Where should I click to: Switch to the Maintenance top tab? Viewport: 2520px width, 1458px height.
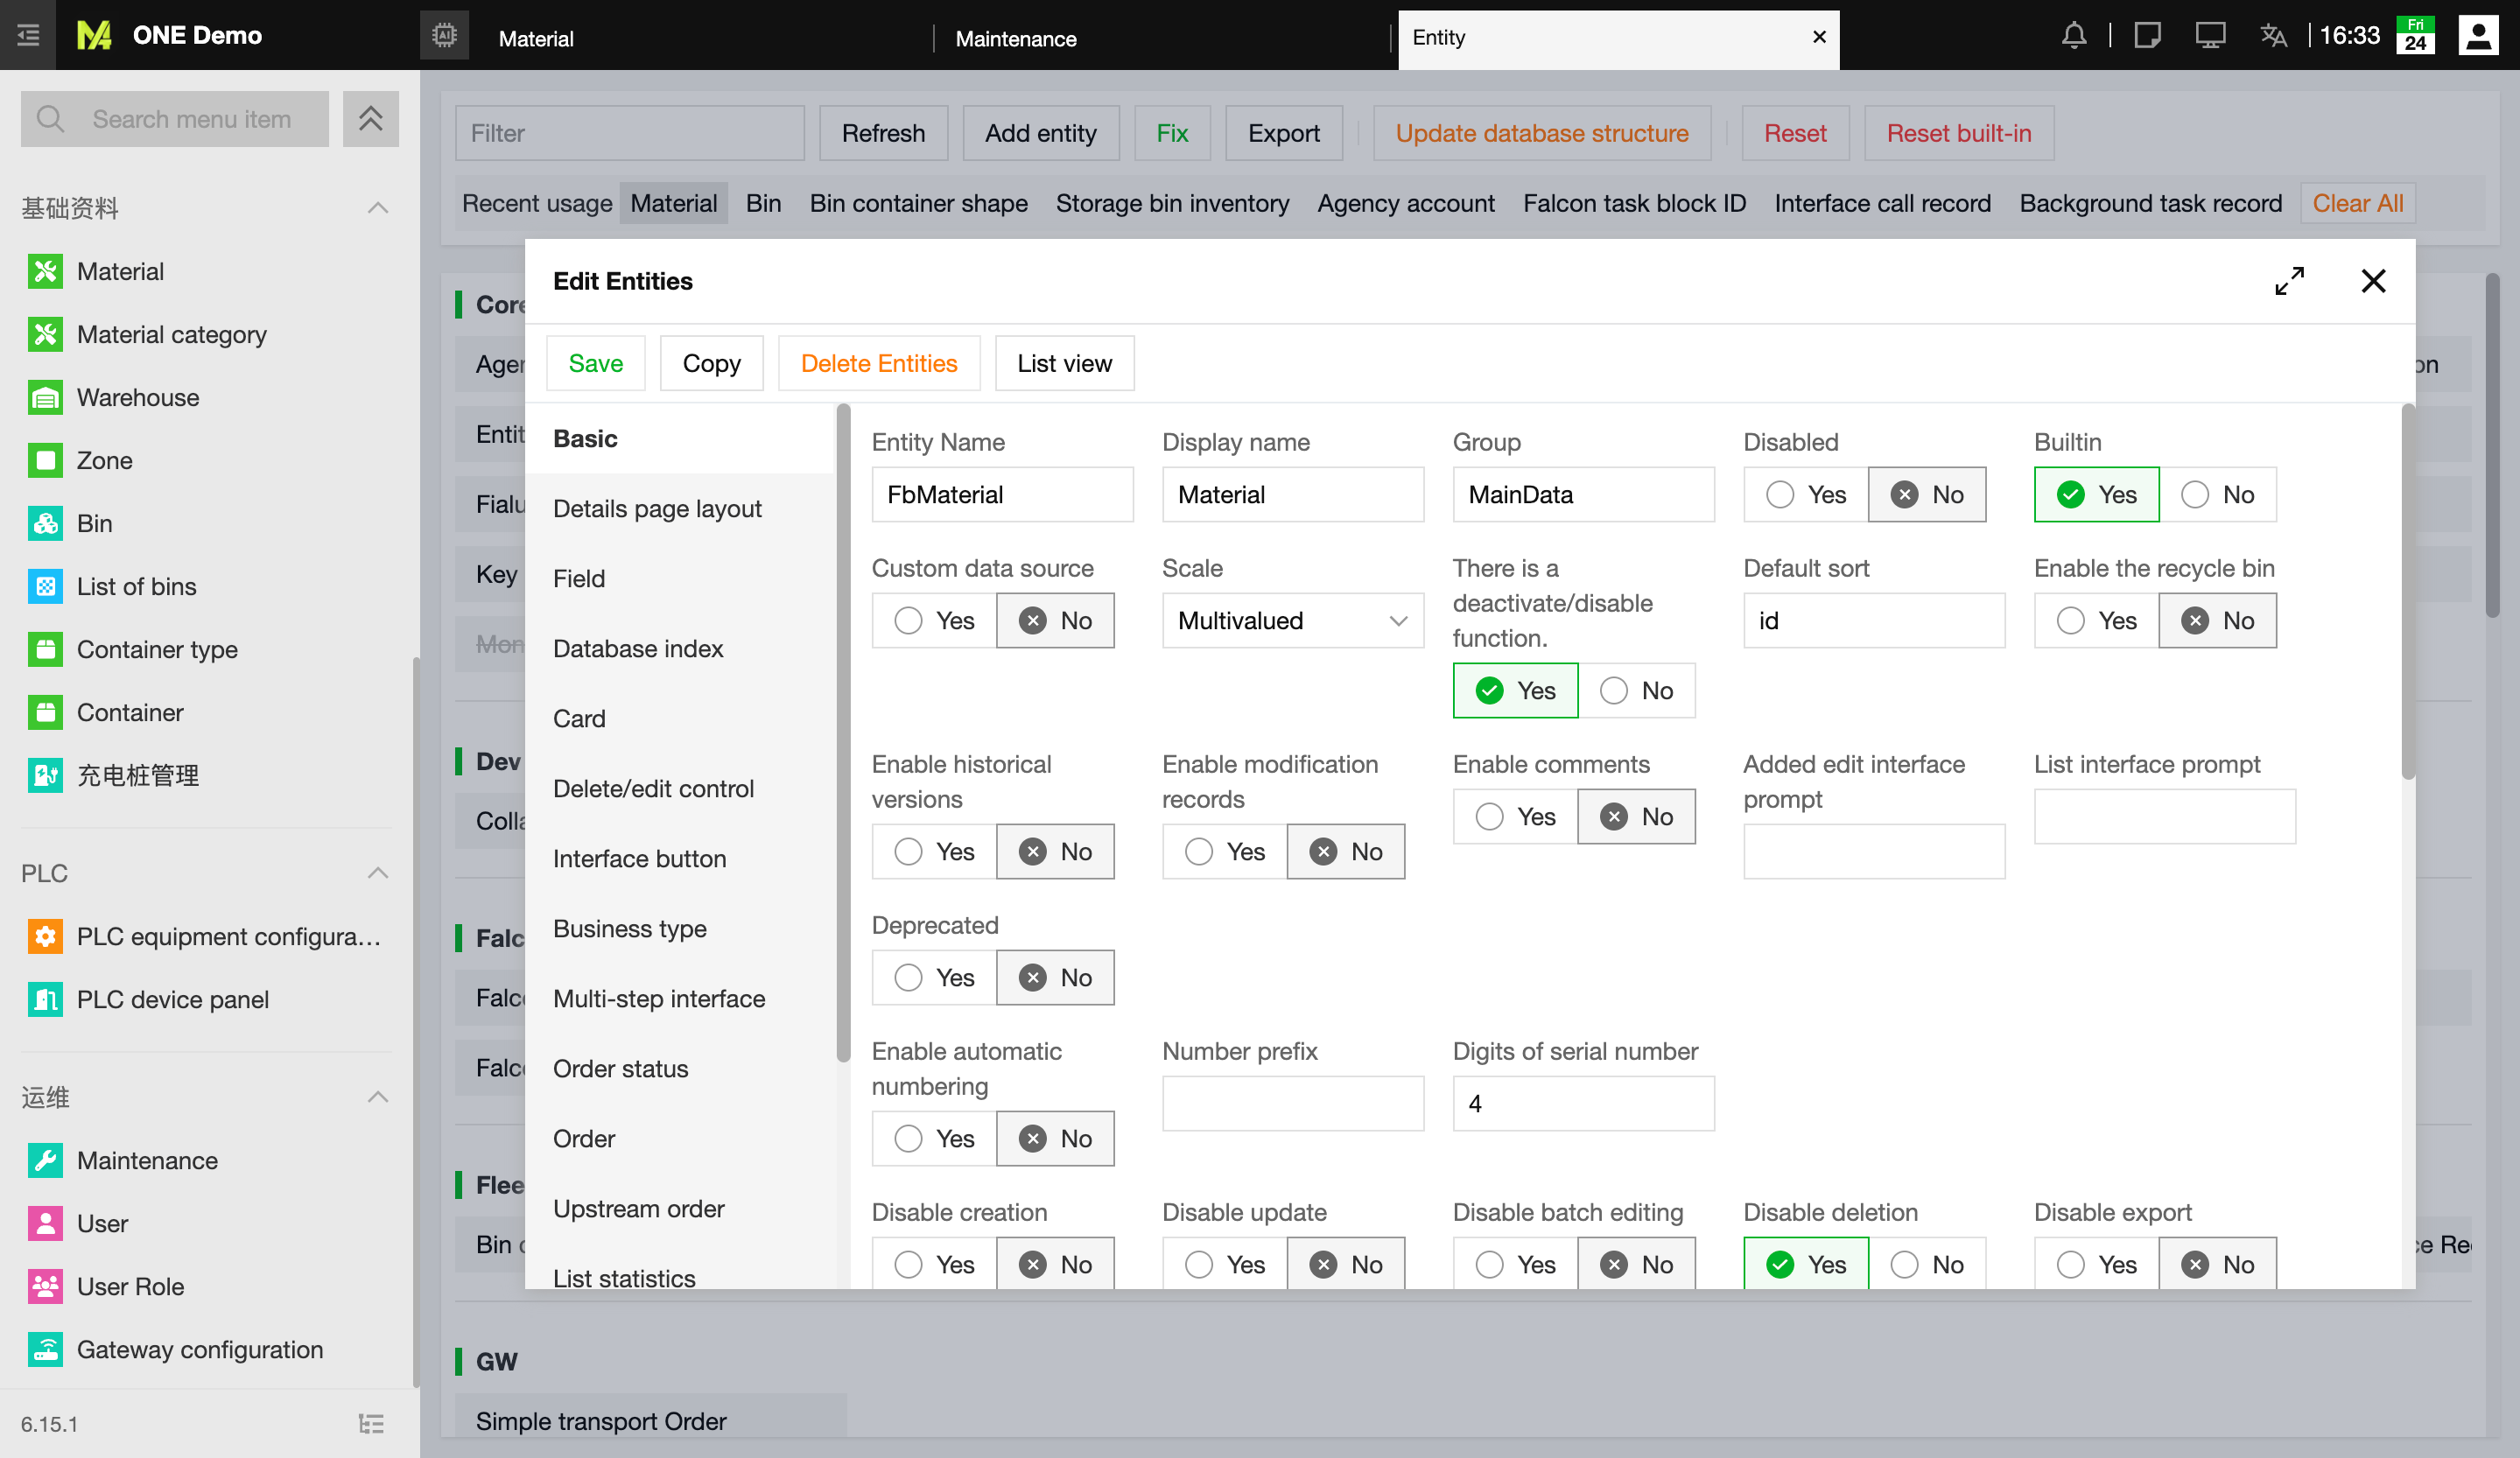[x=1016, y=38]
